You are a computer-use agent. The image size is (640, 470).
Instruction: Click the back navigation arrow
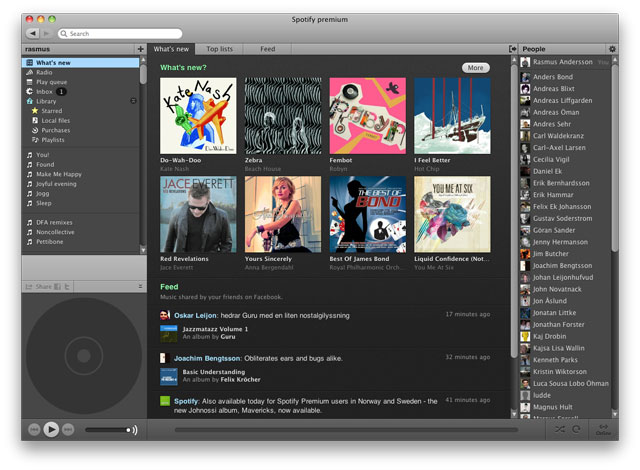point(33,33)
